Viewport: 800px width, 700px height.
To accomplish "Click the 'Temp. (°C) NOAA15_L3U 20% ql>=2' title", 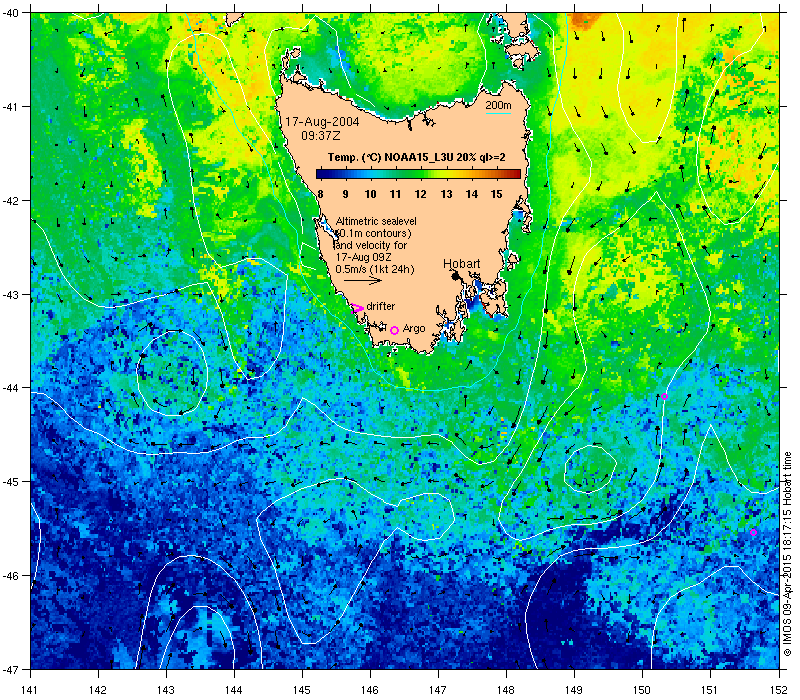I will (416, 157).
